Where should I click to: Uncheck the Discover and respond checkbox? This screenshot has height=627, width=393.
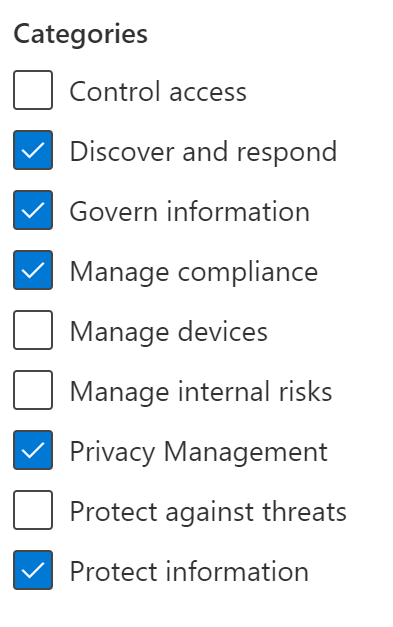33,150
